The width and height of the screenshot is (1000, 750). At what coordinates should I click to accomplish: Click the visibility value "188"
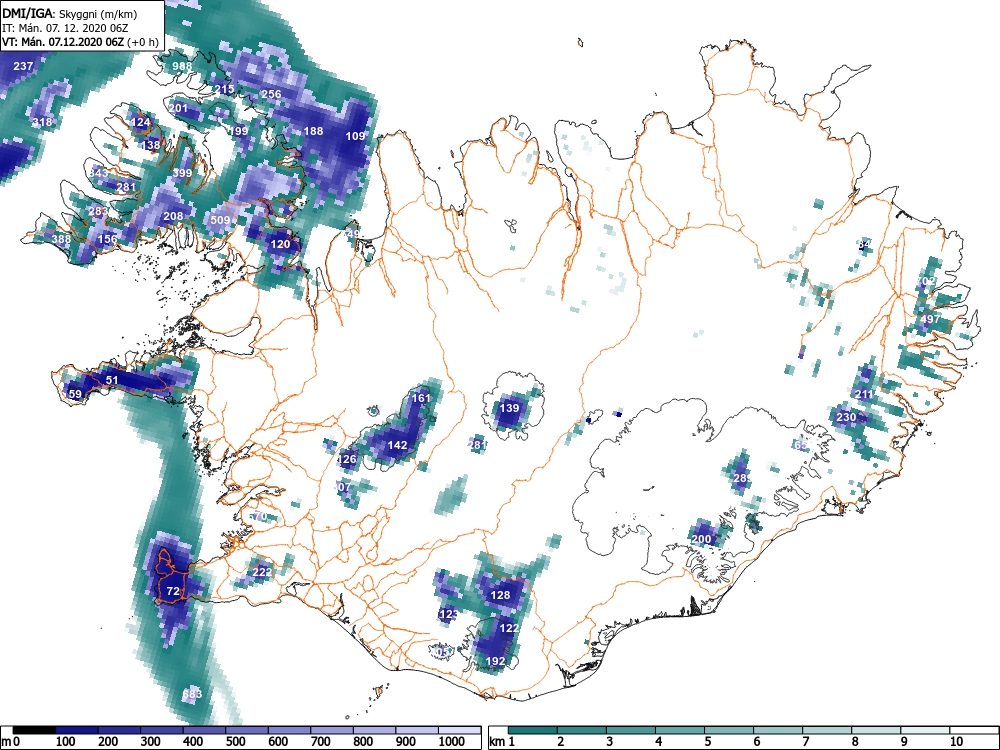313,131
